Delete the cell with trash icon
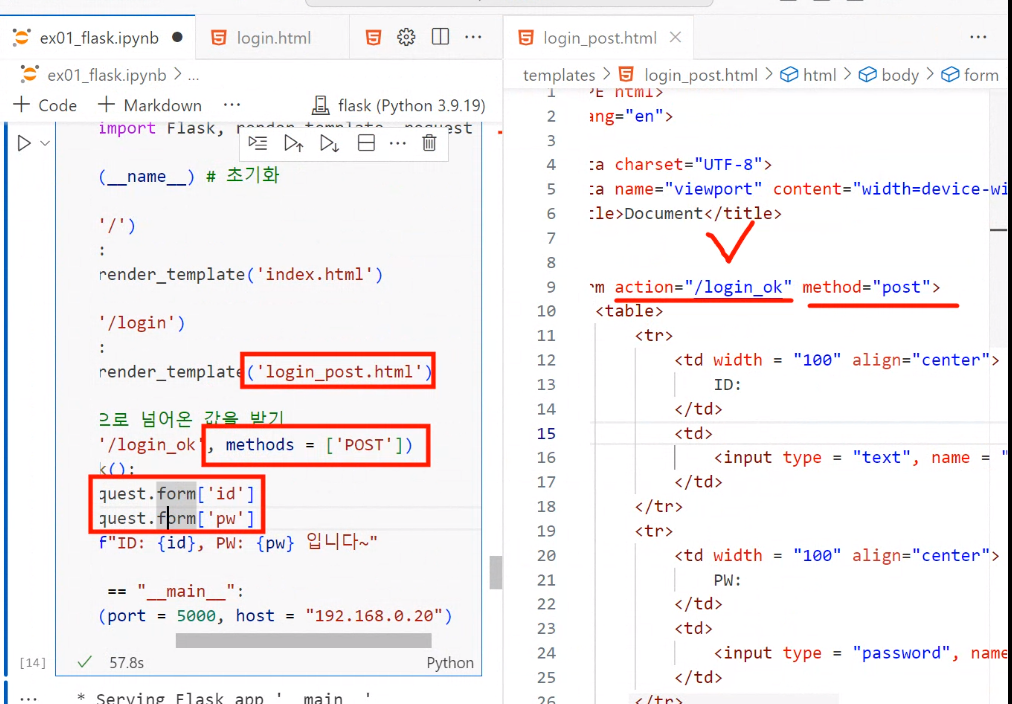The height and width of the screenshot is (704, 1012). click(x=429, y=143)
